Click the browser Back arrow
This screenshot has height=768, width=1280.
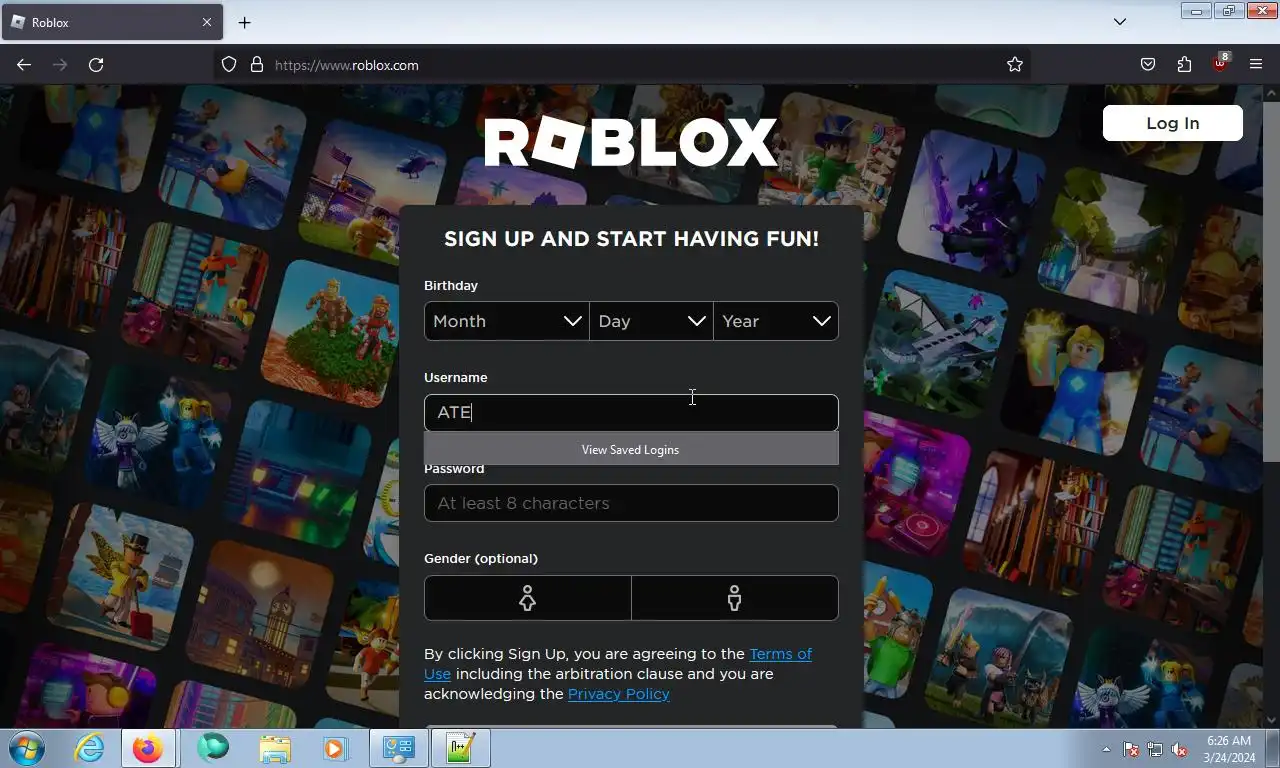click(24, 65)
